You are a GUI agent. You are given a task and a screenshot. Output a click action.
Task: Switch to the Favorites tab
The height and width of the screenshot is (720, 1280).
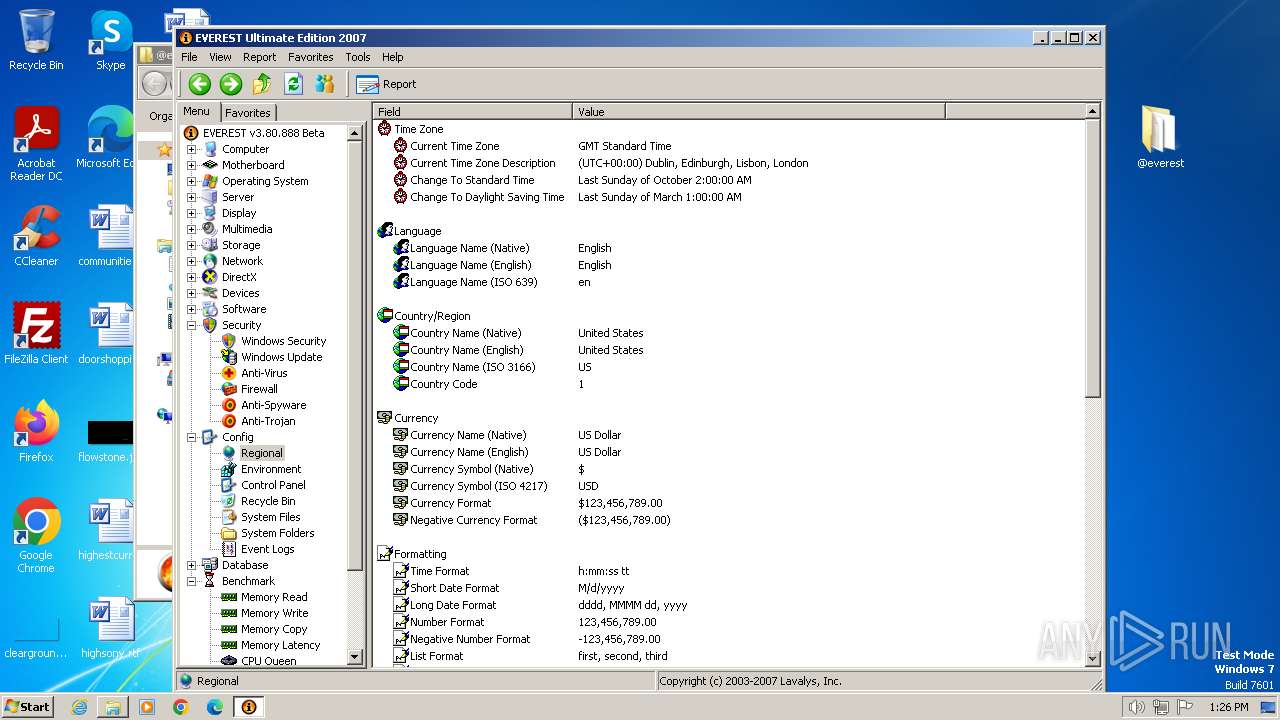(247, 113)
